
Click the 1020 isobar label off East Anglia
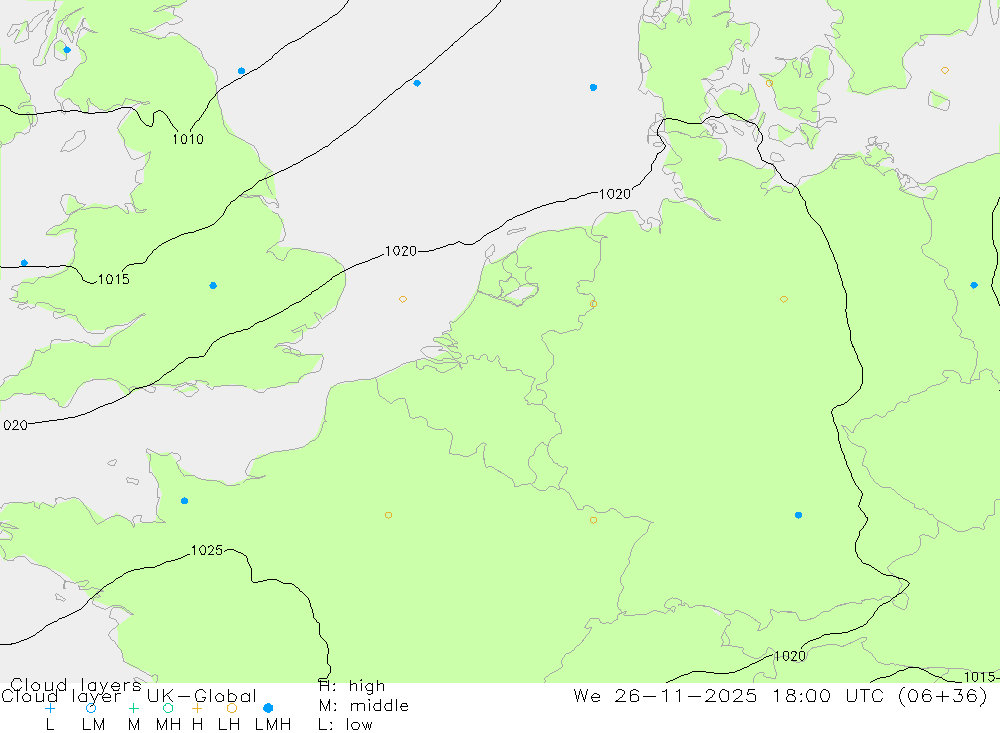(x=401, y=251)
